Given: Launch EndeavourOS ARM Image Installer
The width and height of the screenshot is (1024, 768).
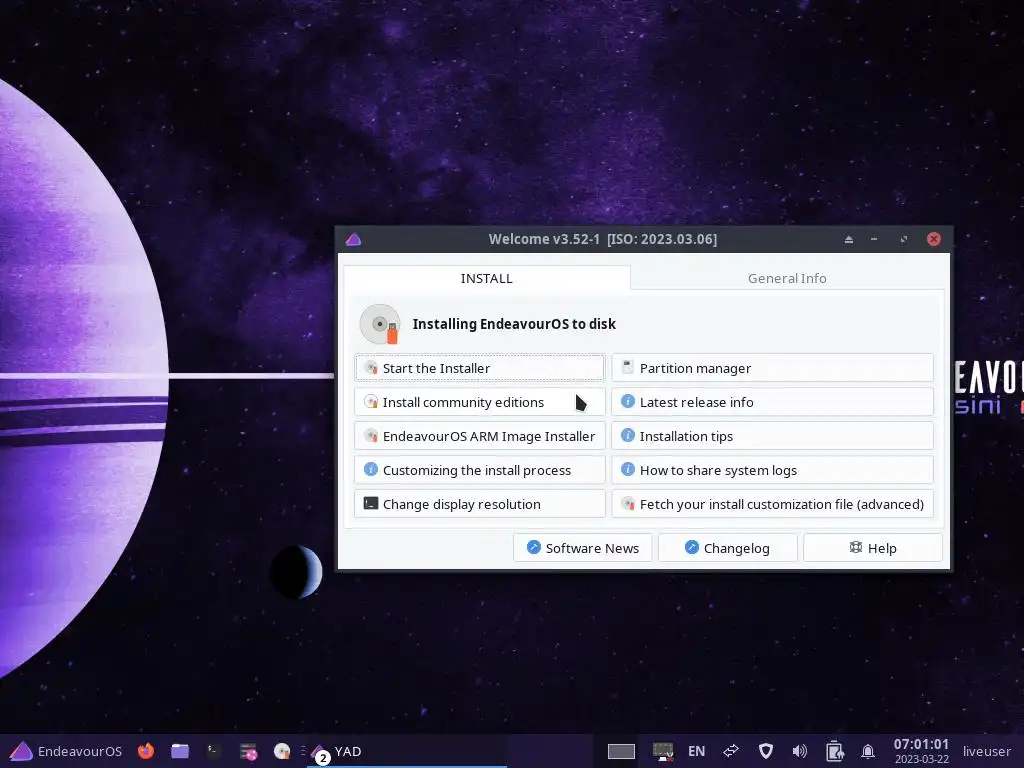Looking at the screenshot, I should pos(479,436).
